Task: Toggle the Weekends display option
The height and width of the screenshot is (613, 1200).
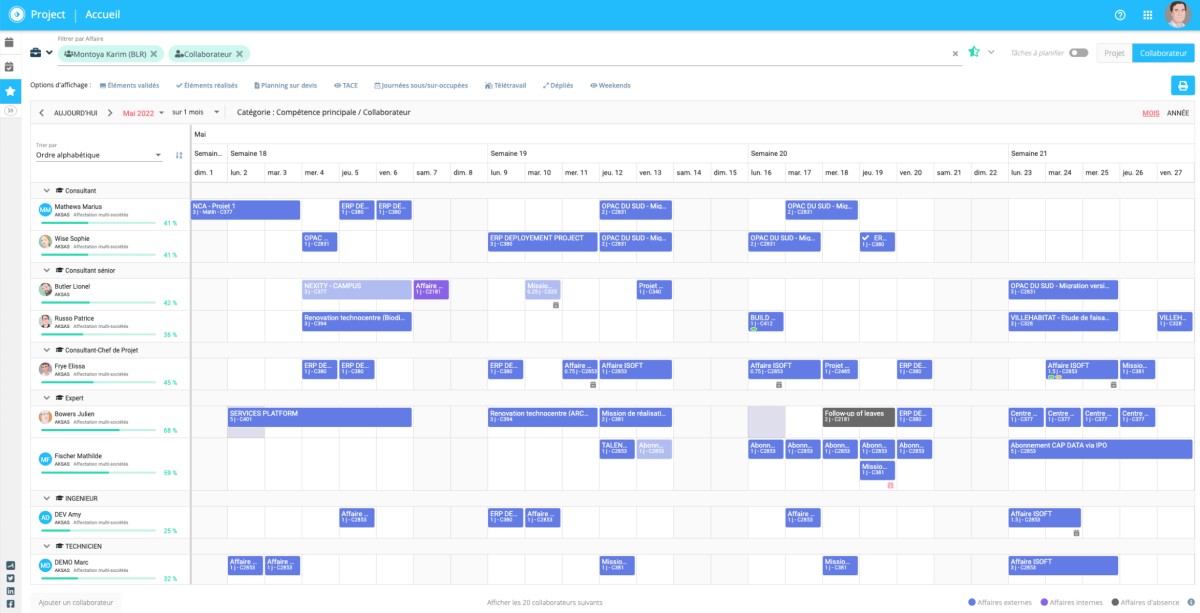Action: point(610,86)
